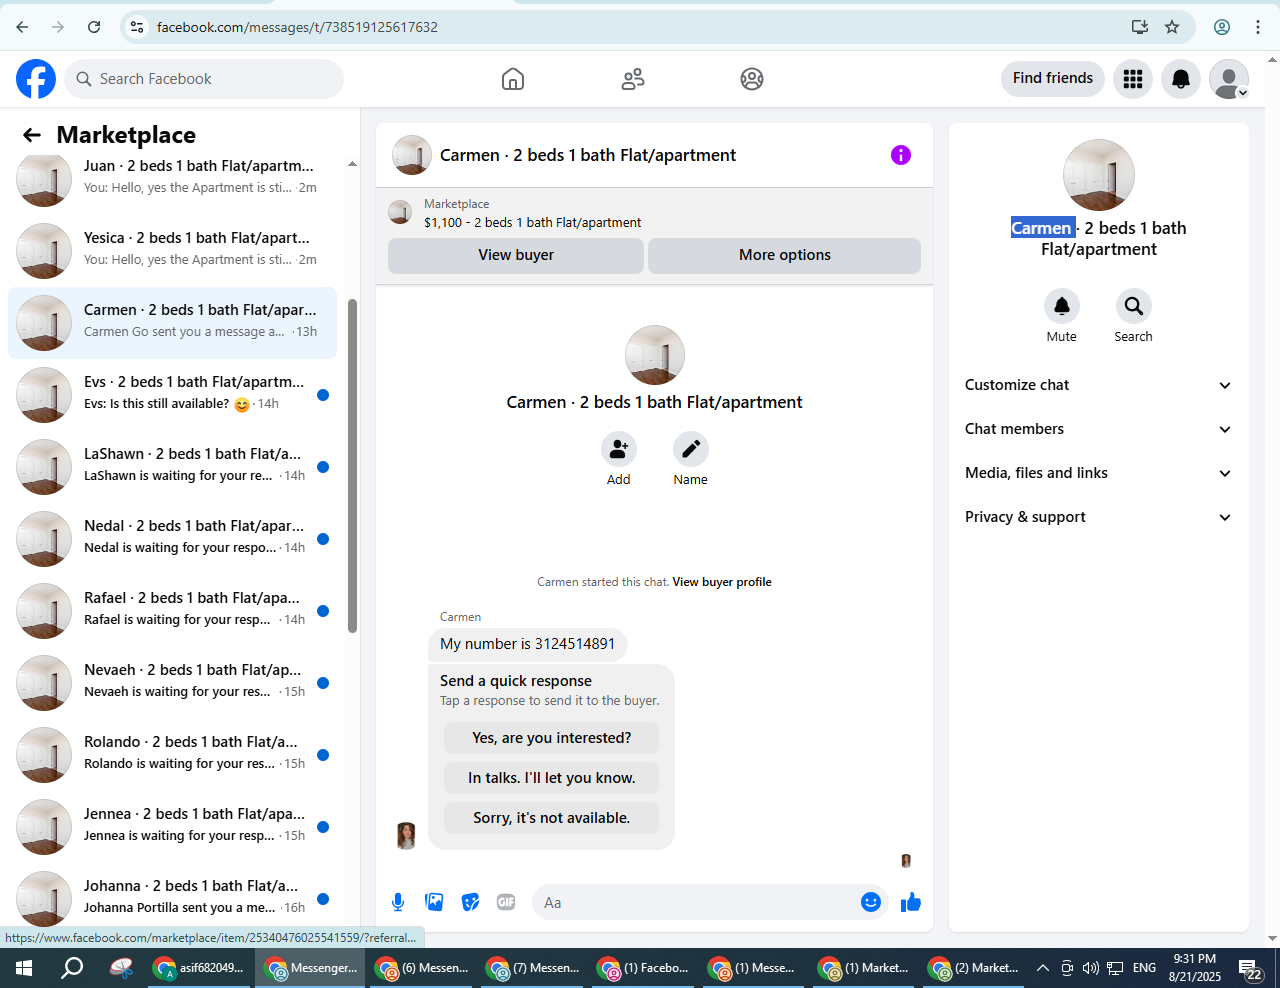Open Nevaeh's conversation

point(172,682)
